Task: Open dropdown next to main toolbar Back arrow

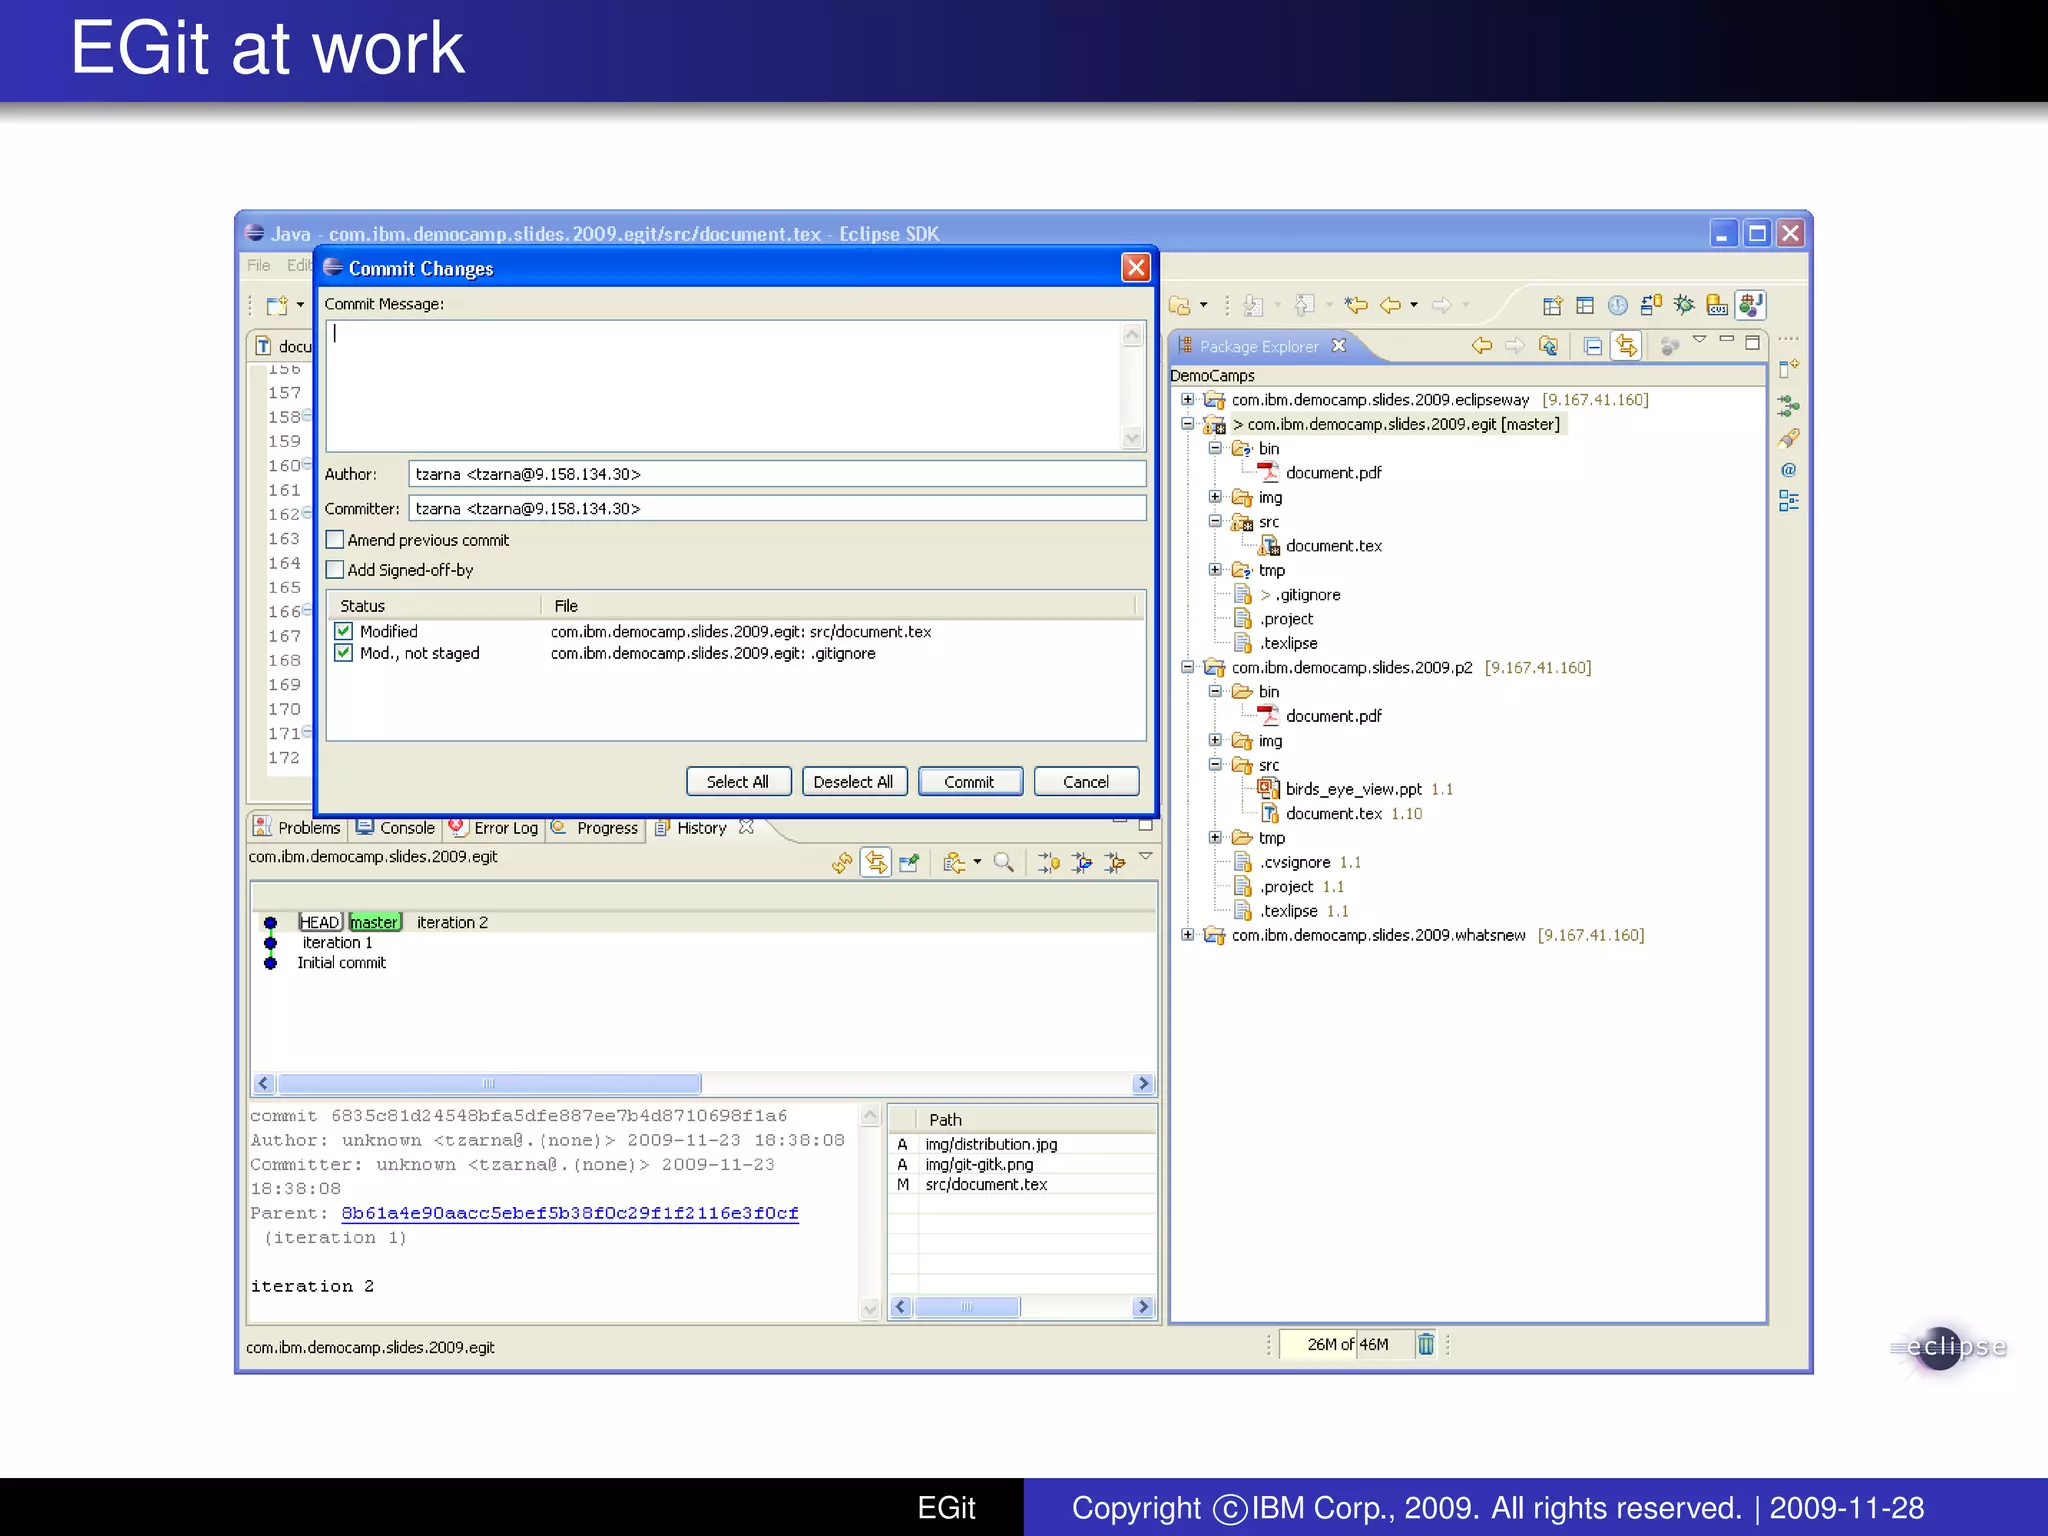Action: pyautogui.click(x=1414, y=305)
